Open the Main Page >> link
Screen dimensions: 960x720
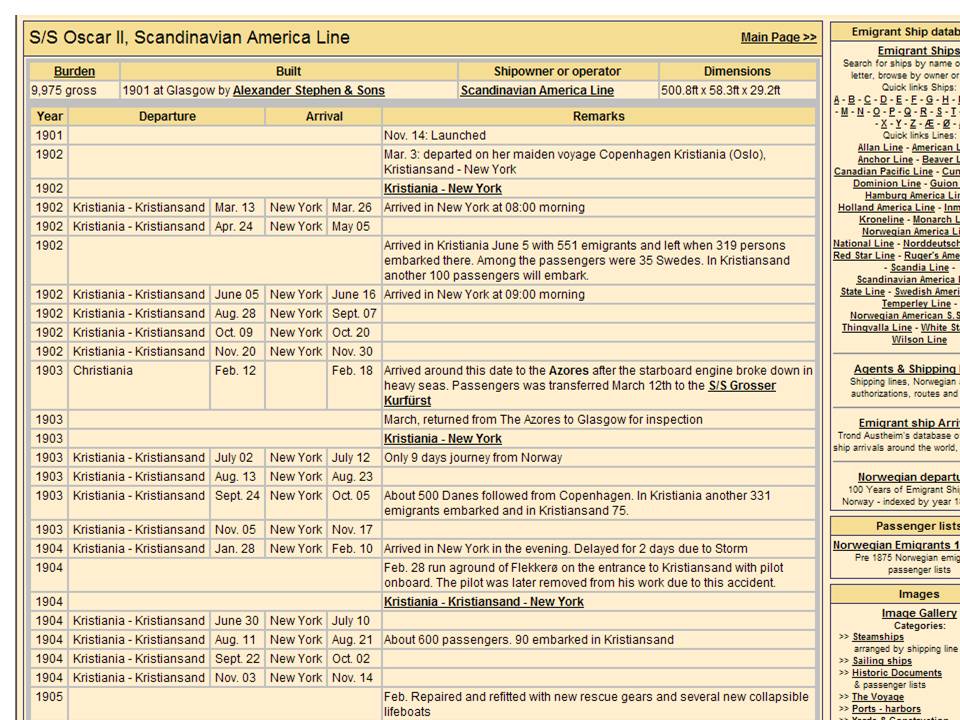click(778, 37)
